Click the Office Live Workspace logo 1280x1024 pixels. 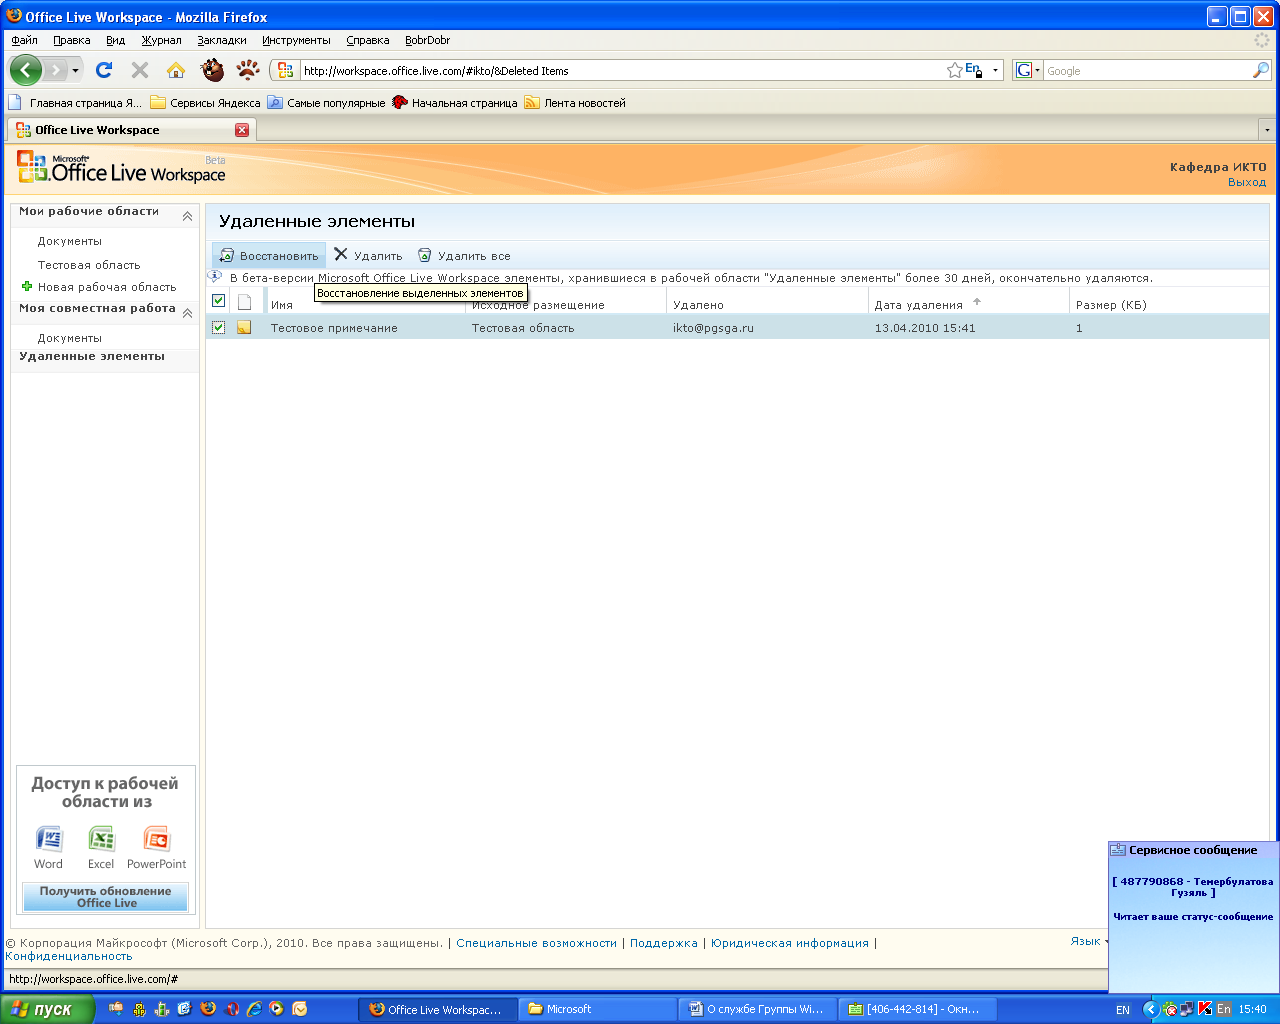click(x=121, y=168)
